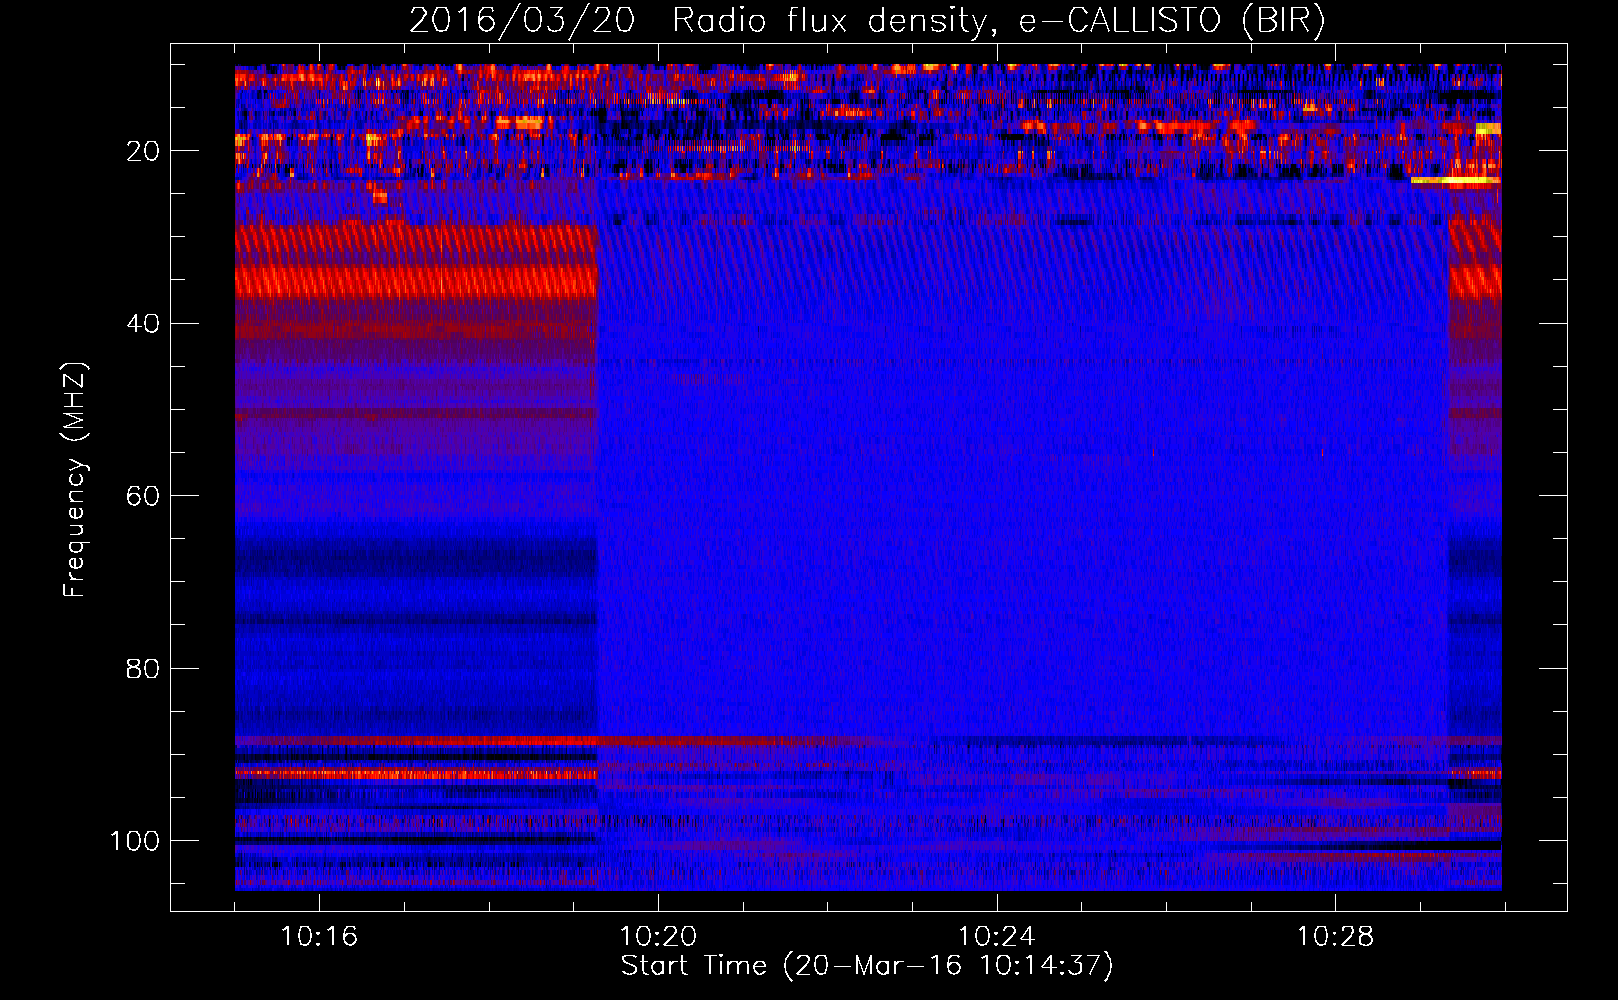Viewport: 1618px width, 1000px height.
Task: Click the "Frequency (MHZ)" axis label
Action: tap(75, 479)
